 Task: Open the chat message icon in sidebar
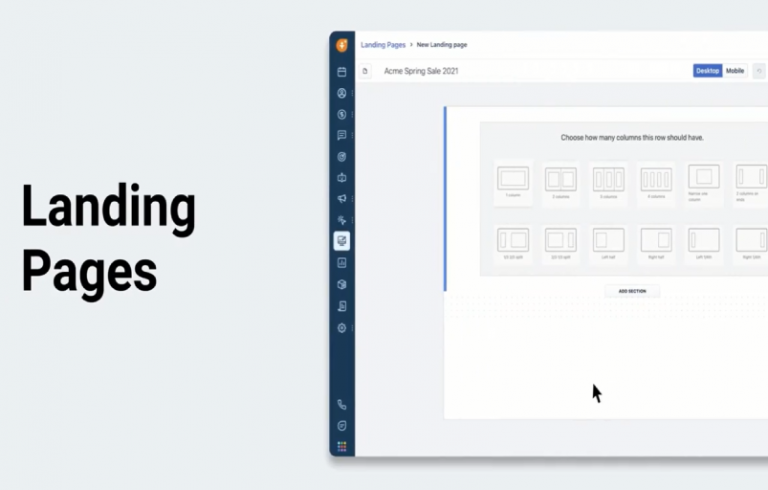click(x=342, y=135)
